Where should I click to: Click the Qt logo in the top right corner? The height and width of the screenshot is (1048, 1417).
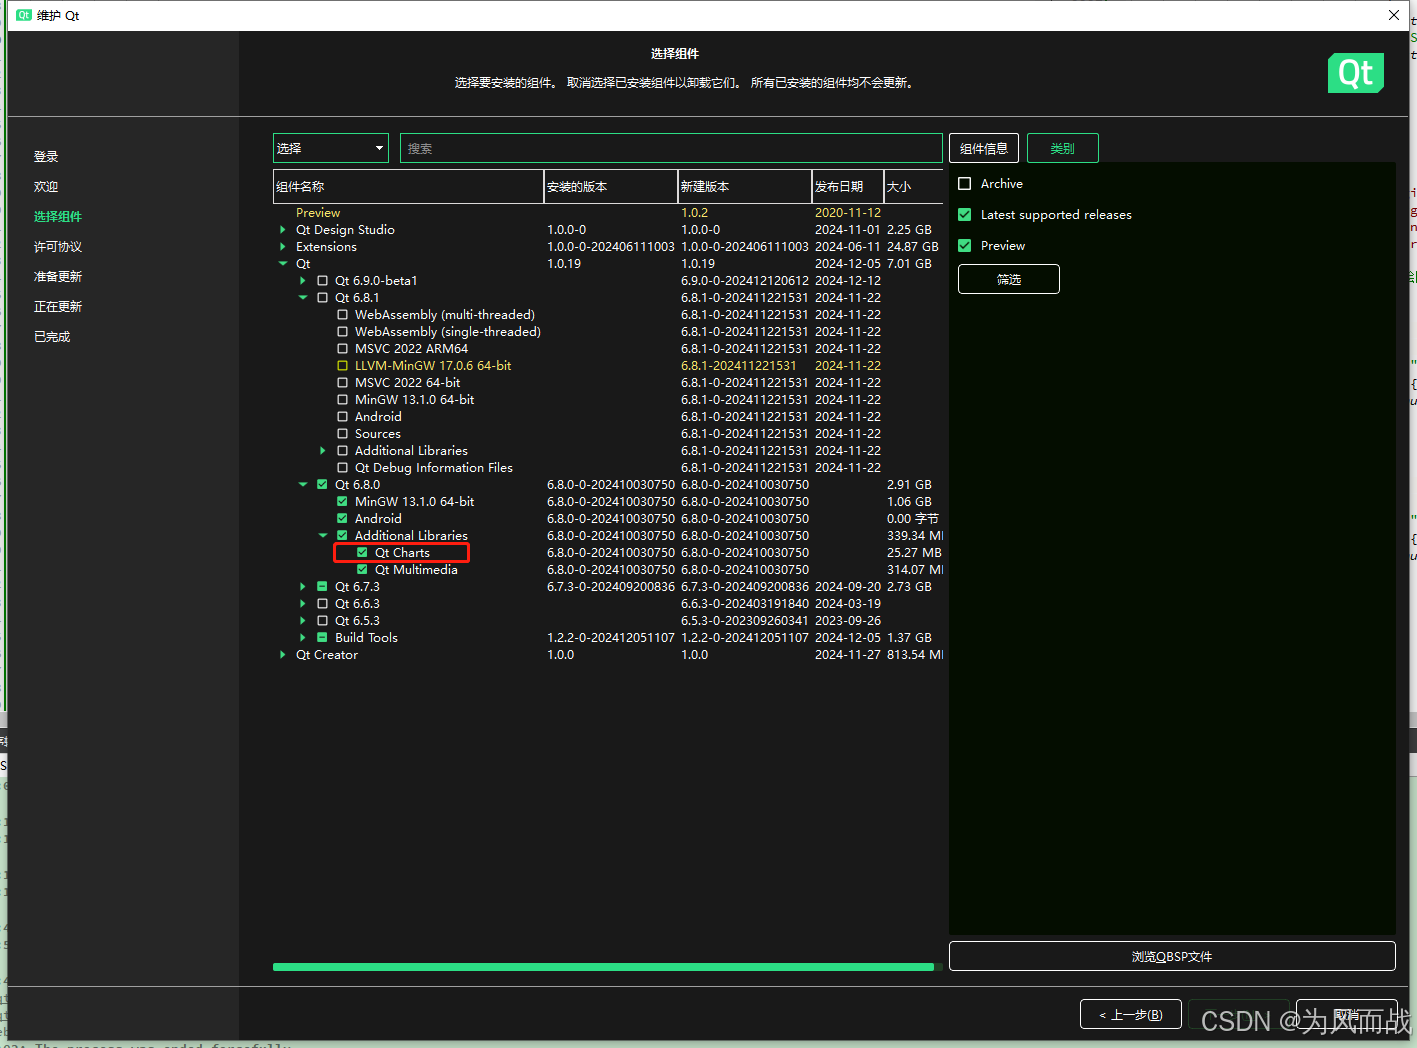coord(1355,73)
